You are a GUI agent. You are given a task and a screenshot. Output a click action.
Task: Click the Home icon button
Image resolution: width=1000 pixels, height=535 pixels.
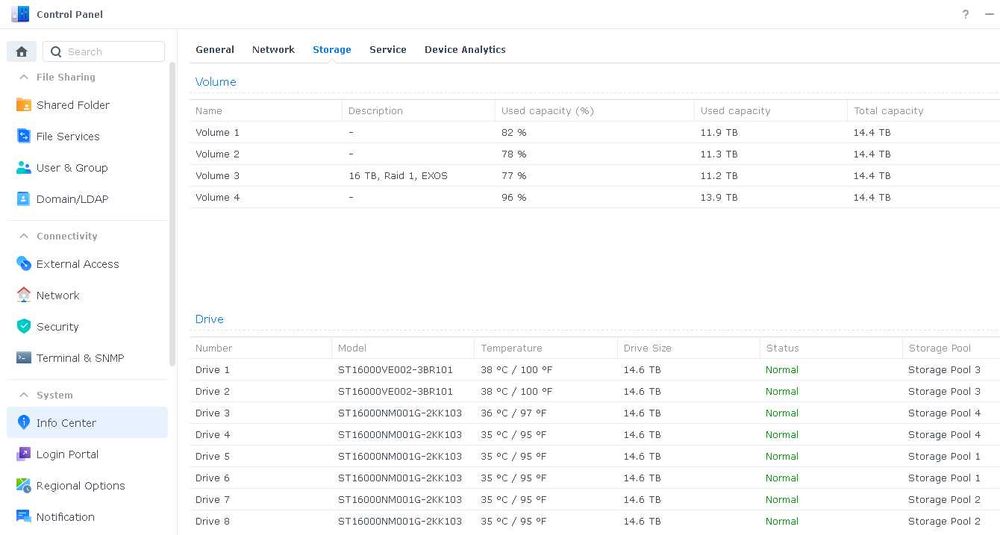(x=22, y=52)
